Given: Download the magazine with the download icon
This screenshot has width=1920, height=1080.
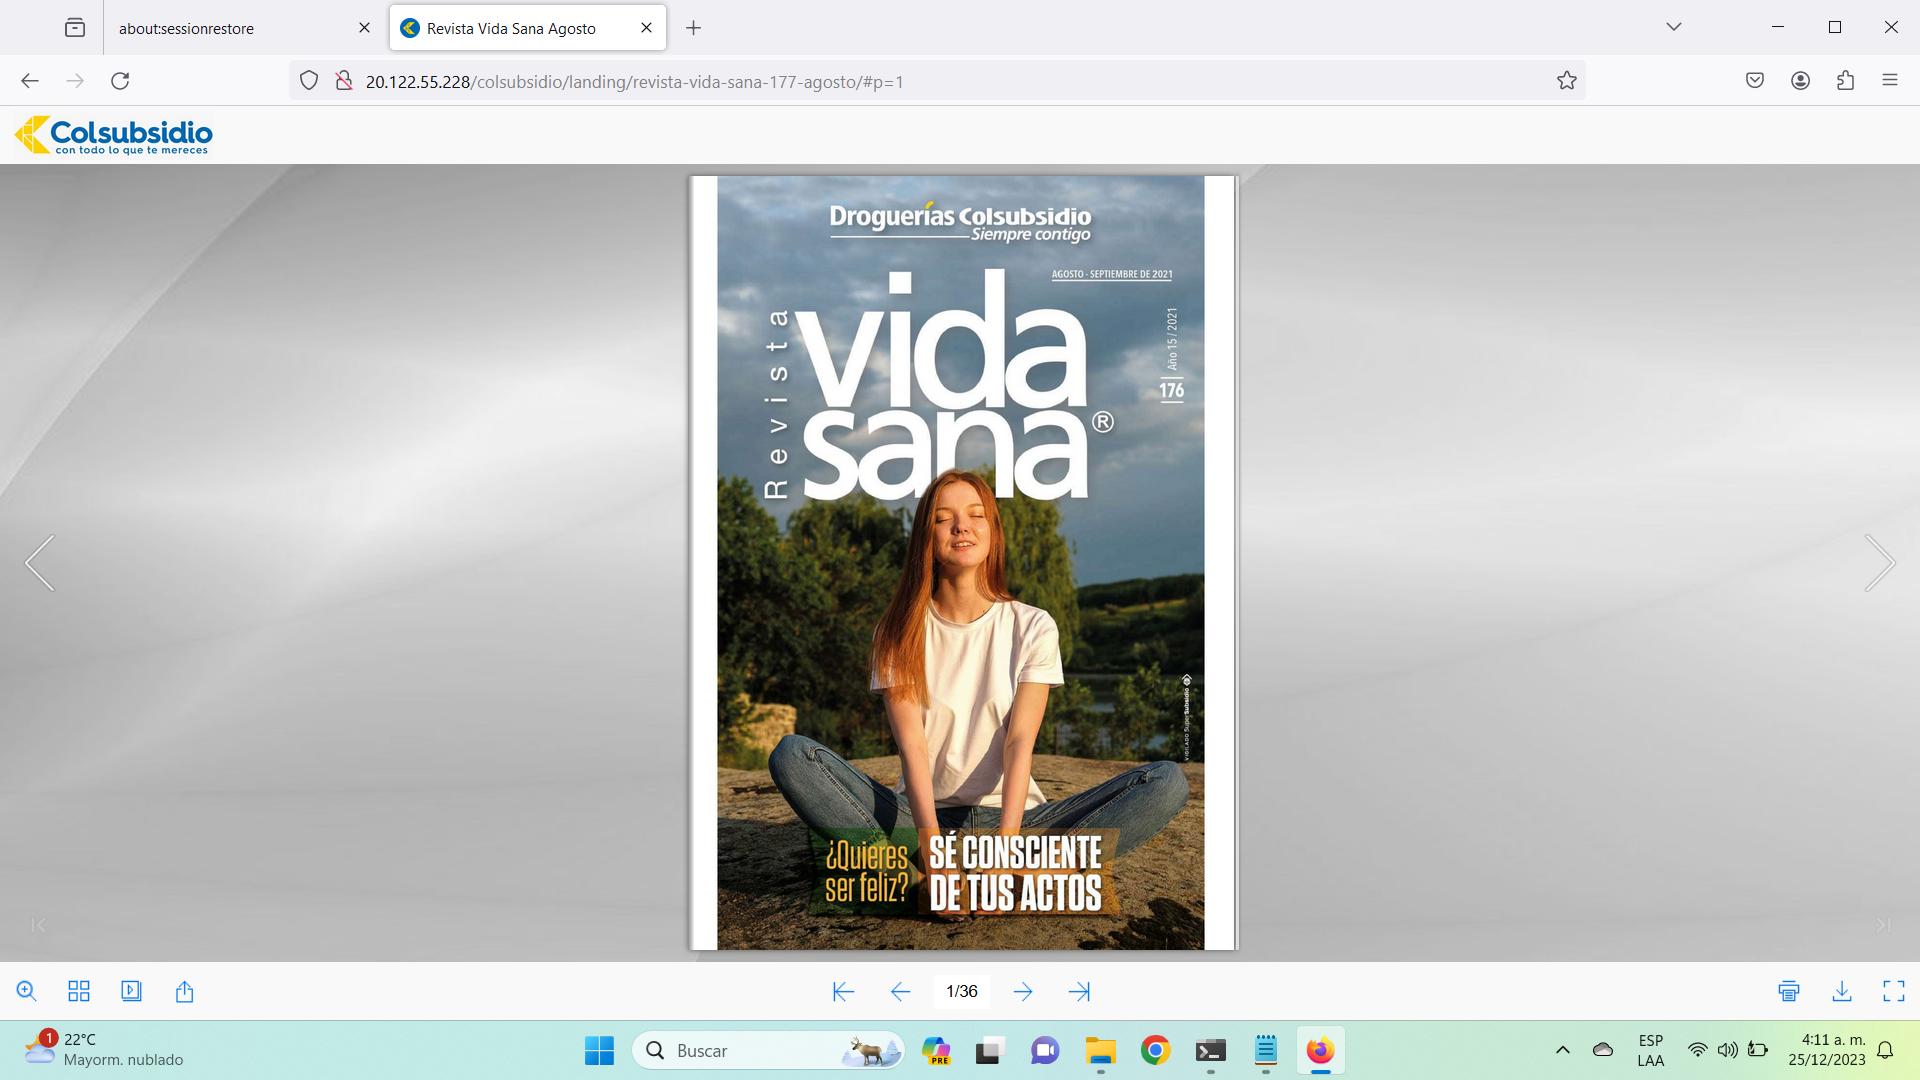Looking at the screenshot, I should (1842, 991).
